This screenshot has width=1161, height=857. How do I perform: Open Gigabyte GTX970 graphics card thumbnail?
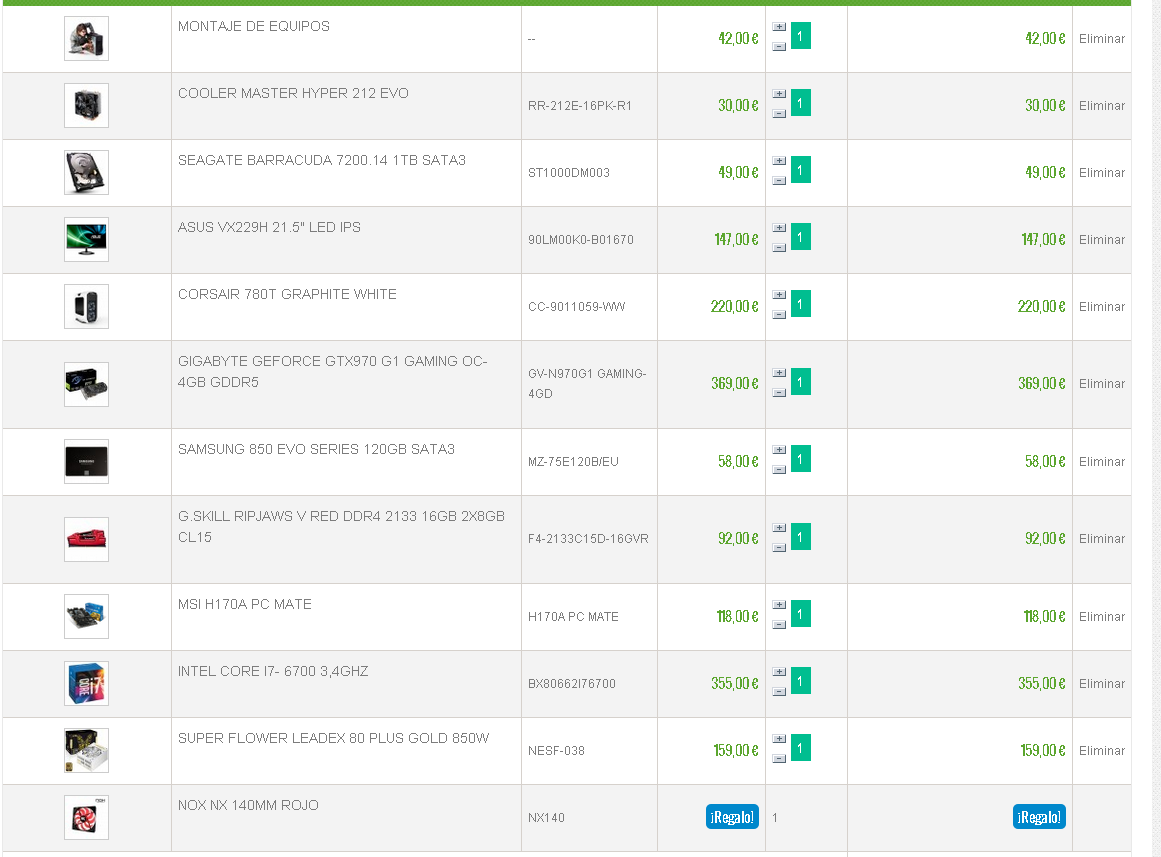click(x=87, y=384)
